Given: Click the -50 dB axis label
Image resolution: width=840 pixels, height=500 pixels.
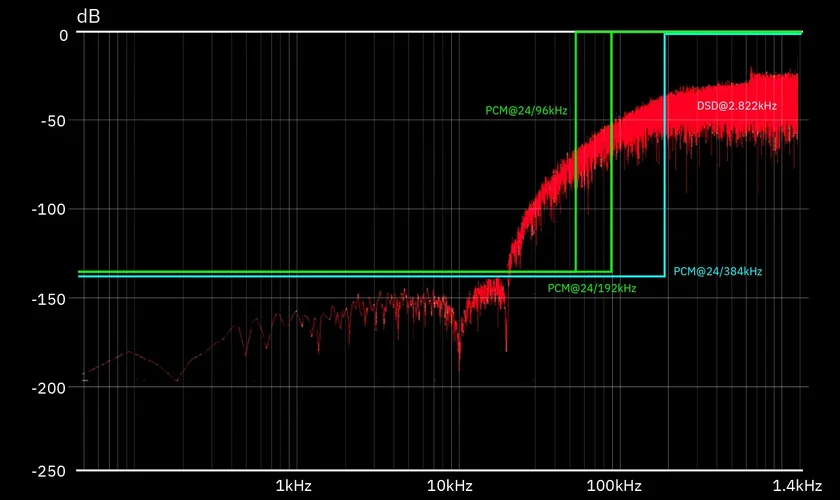Looking at the screenshot, I should [54, 121].
